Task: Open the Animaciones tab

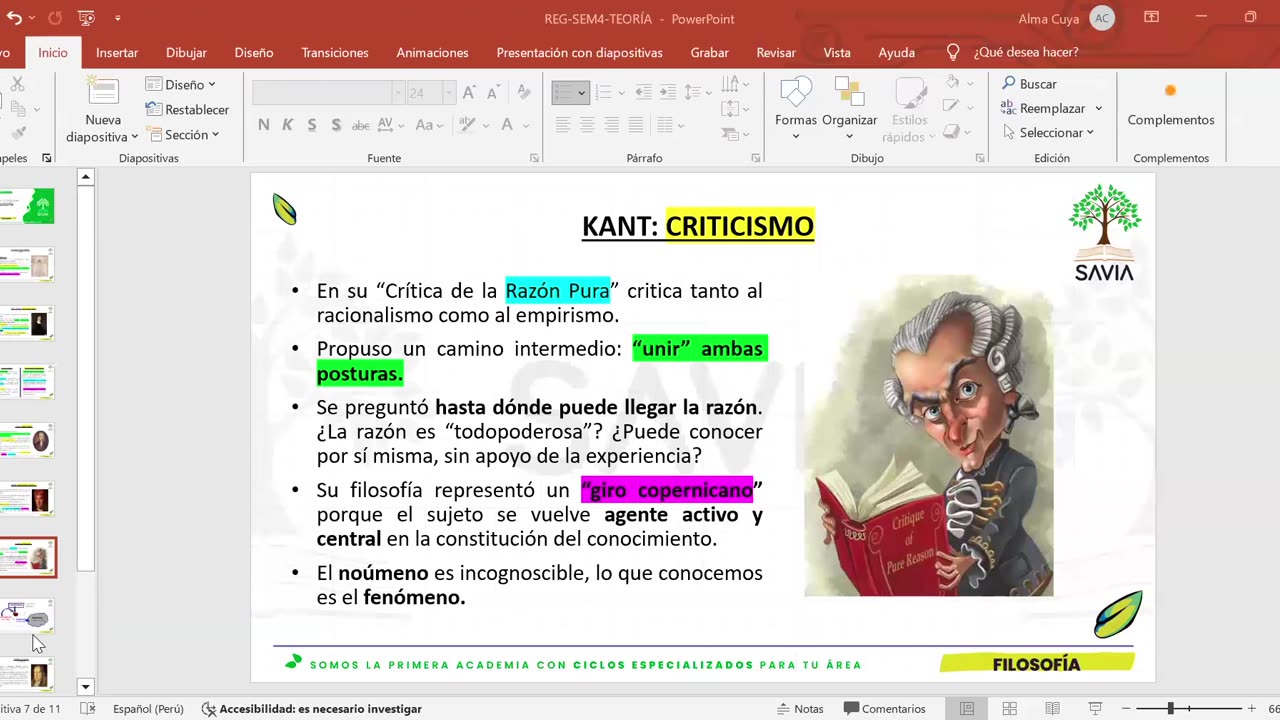Action: [x=432, y=52]
